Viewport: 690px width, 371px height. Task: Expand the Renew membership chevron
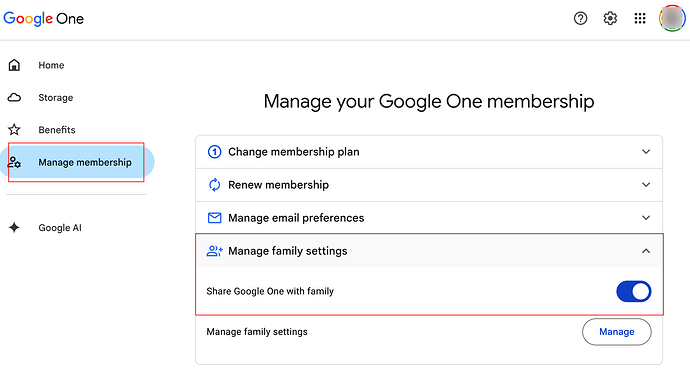646,185
